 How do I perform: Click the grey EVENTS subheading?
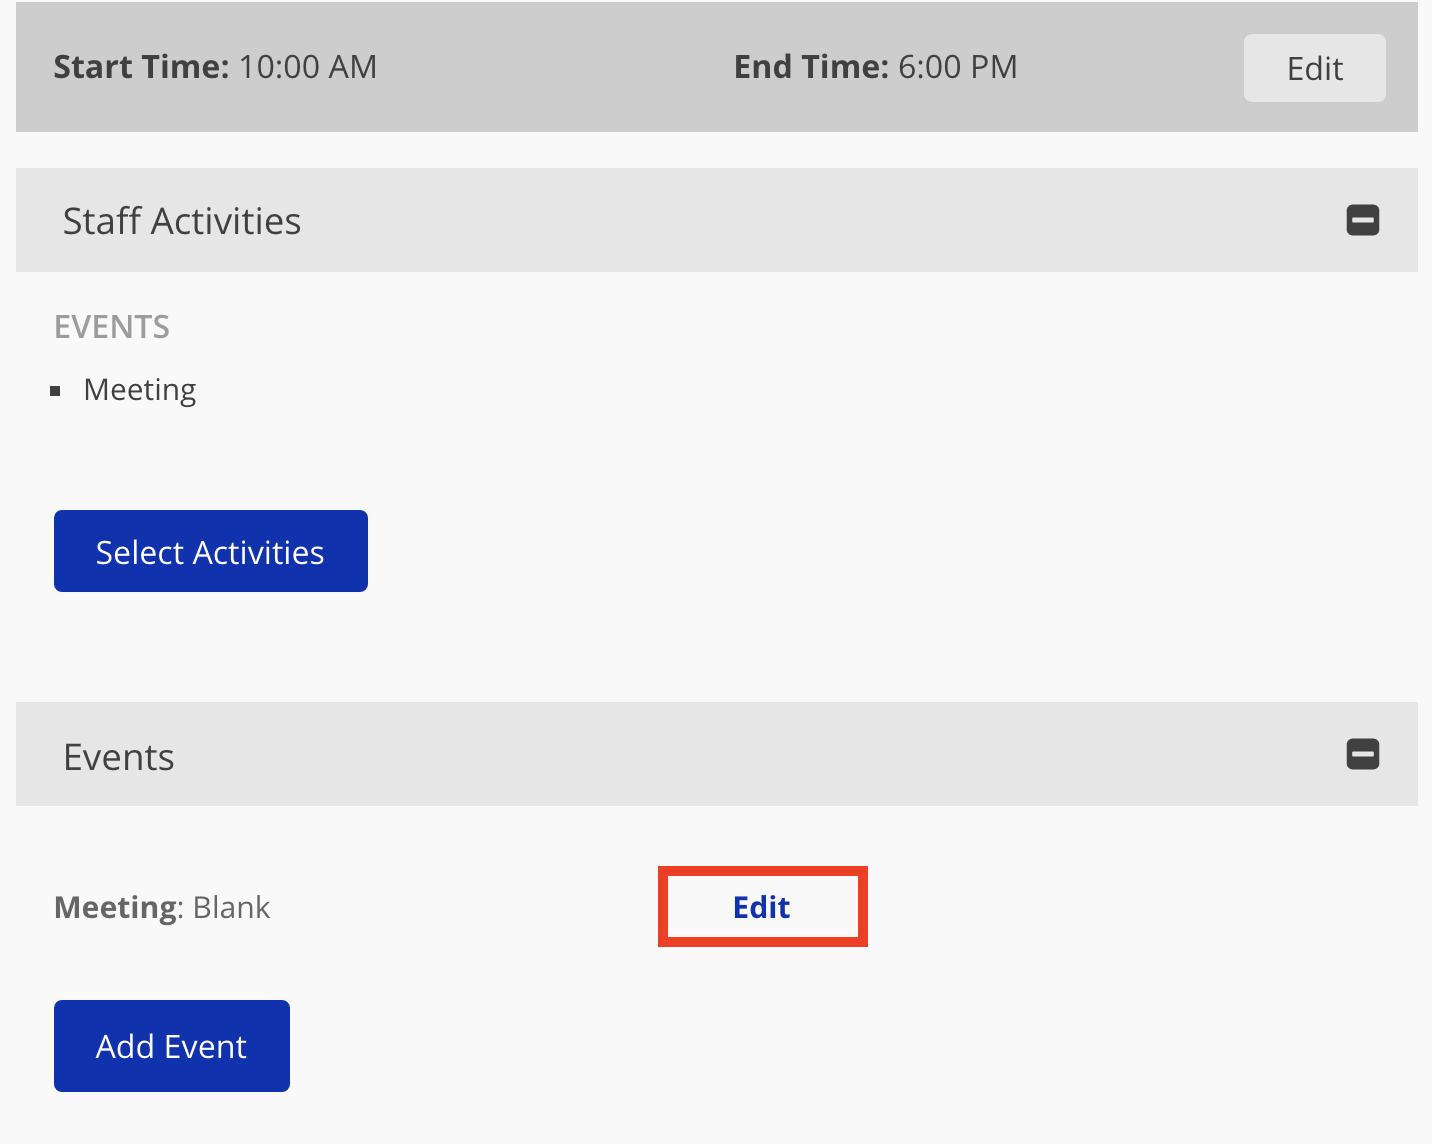[x=112, y=327]
